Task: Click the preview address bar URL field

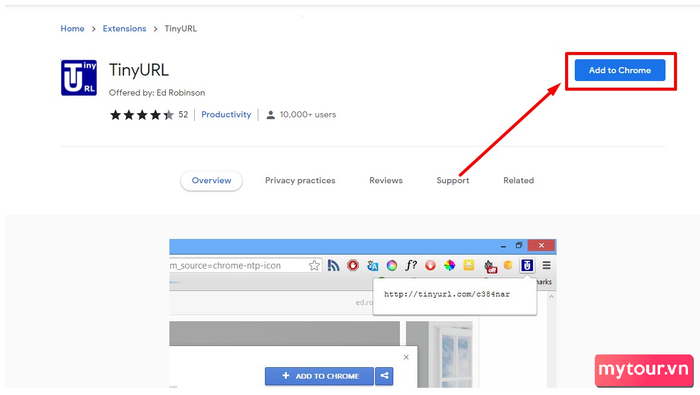Action: (x=245, y=266)
